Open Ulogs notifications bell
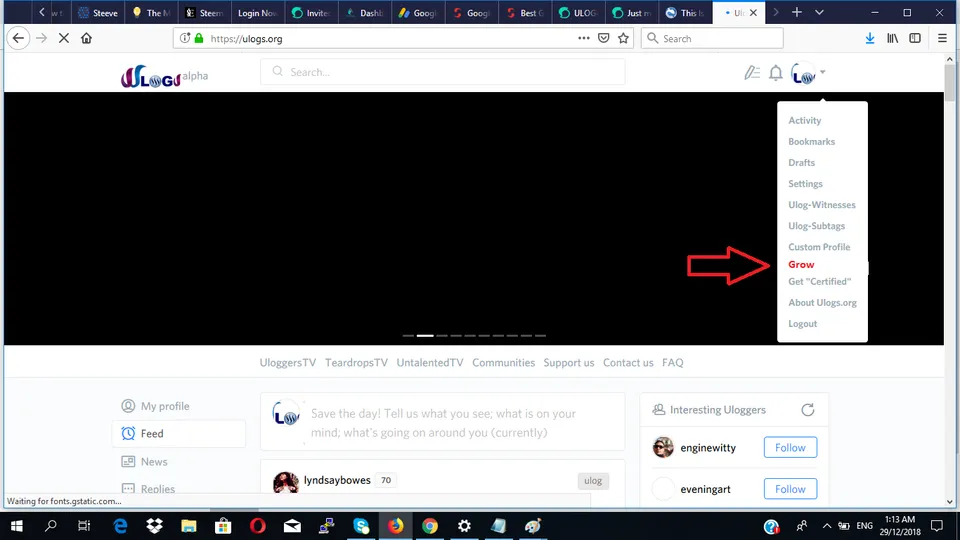The image size is (960, 540). (776, 73)
